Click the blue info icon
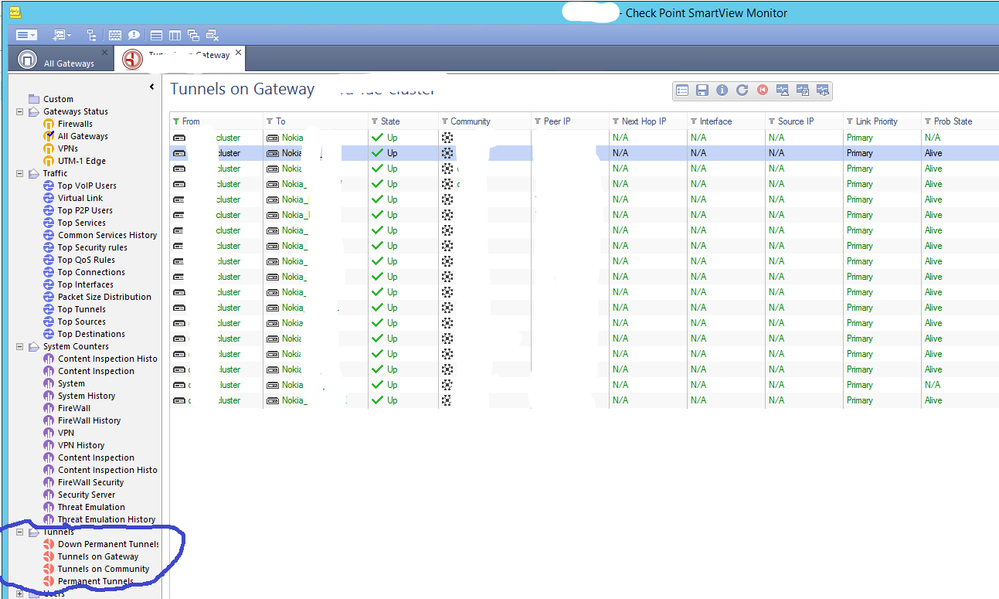Image resolution: width=999 pixels, height=599 pixels. 722,90
